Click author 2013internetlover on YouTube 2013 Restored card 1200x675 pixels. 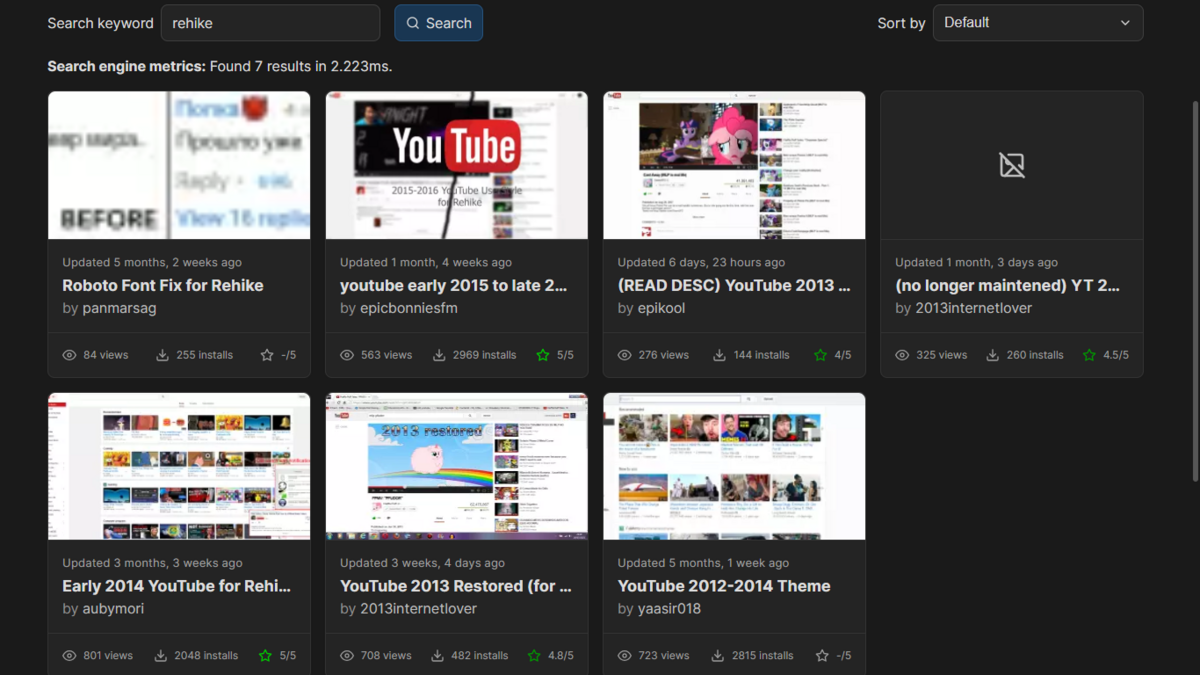[418, 609]
